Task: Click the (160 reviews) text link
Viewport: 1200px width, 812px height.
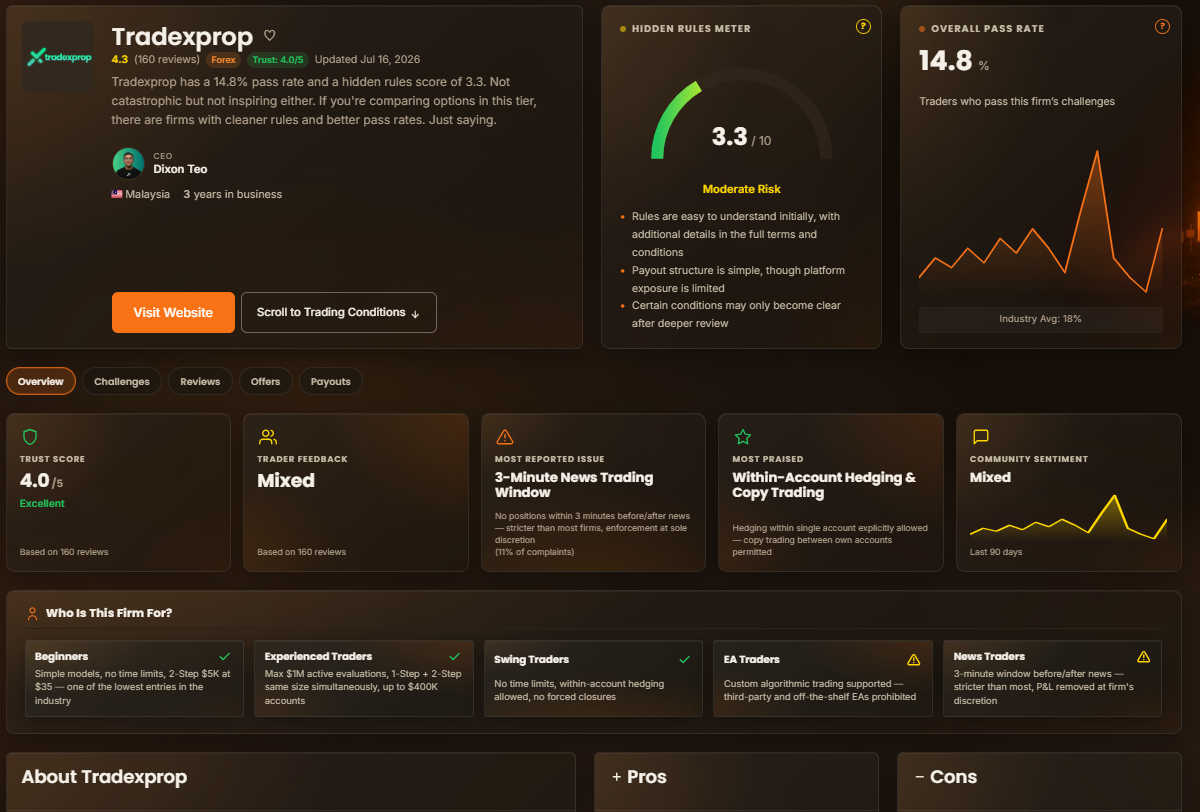Action: 167,60
